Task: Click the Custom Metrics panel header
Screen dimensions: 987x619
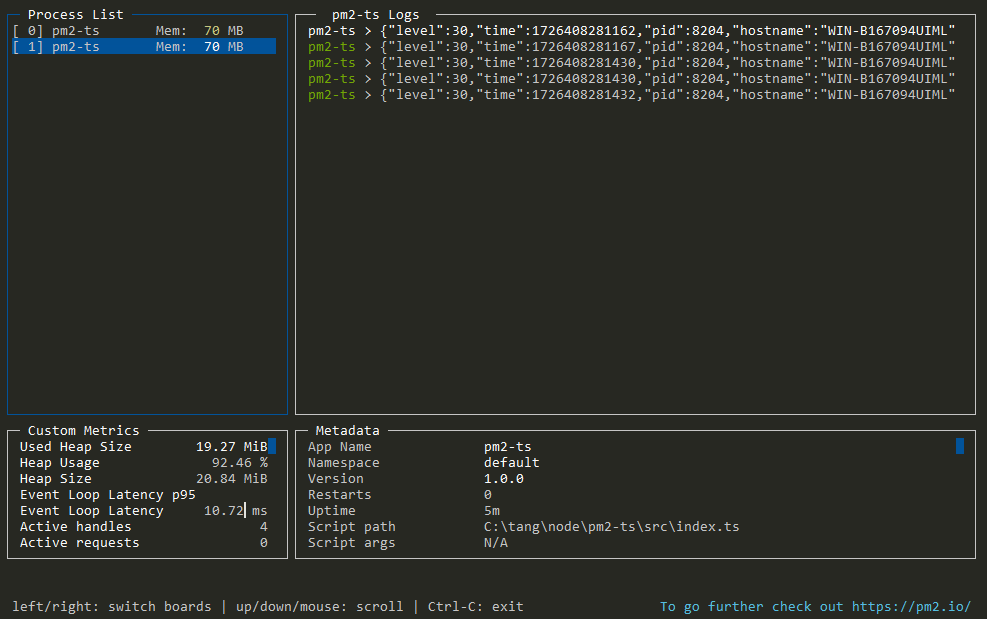Action: [84, 431]
